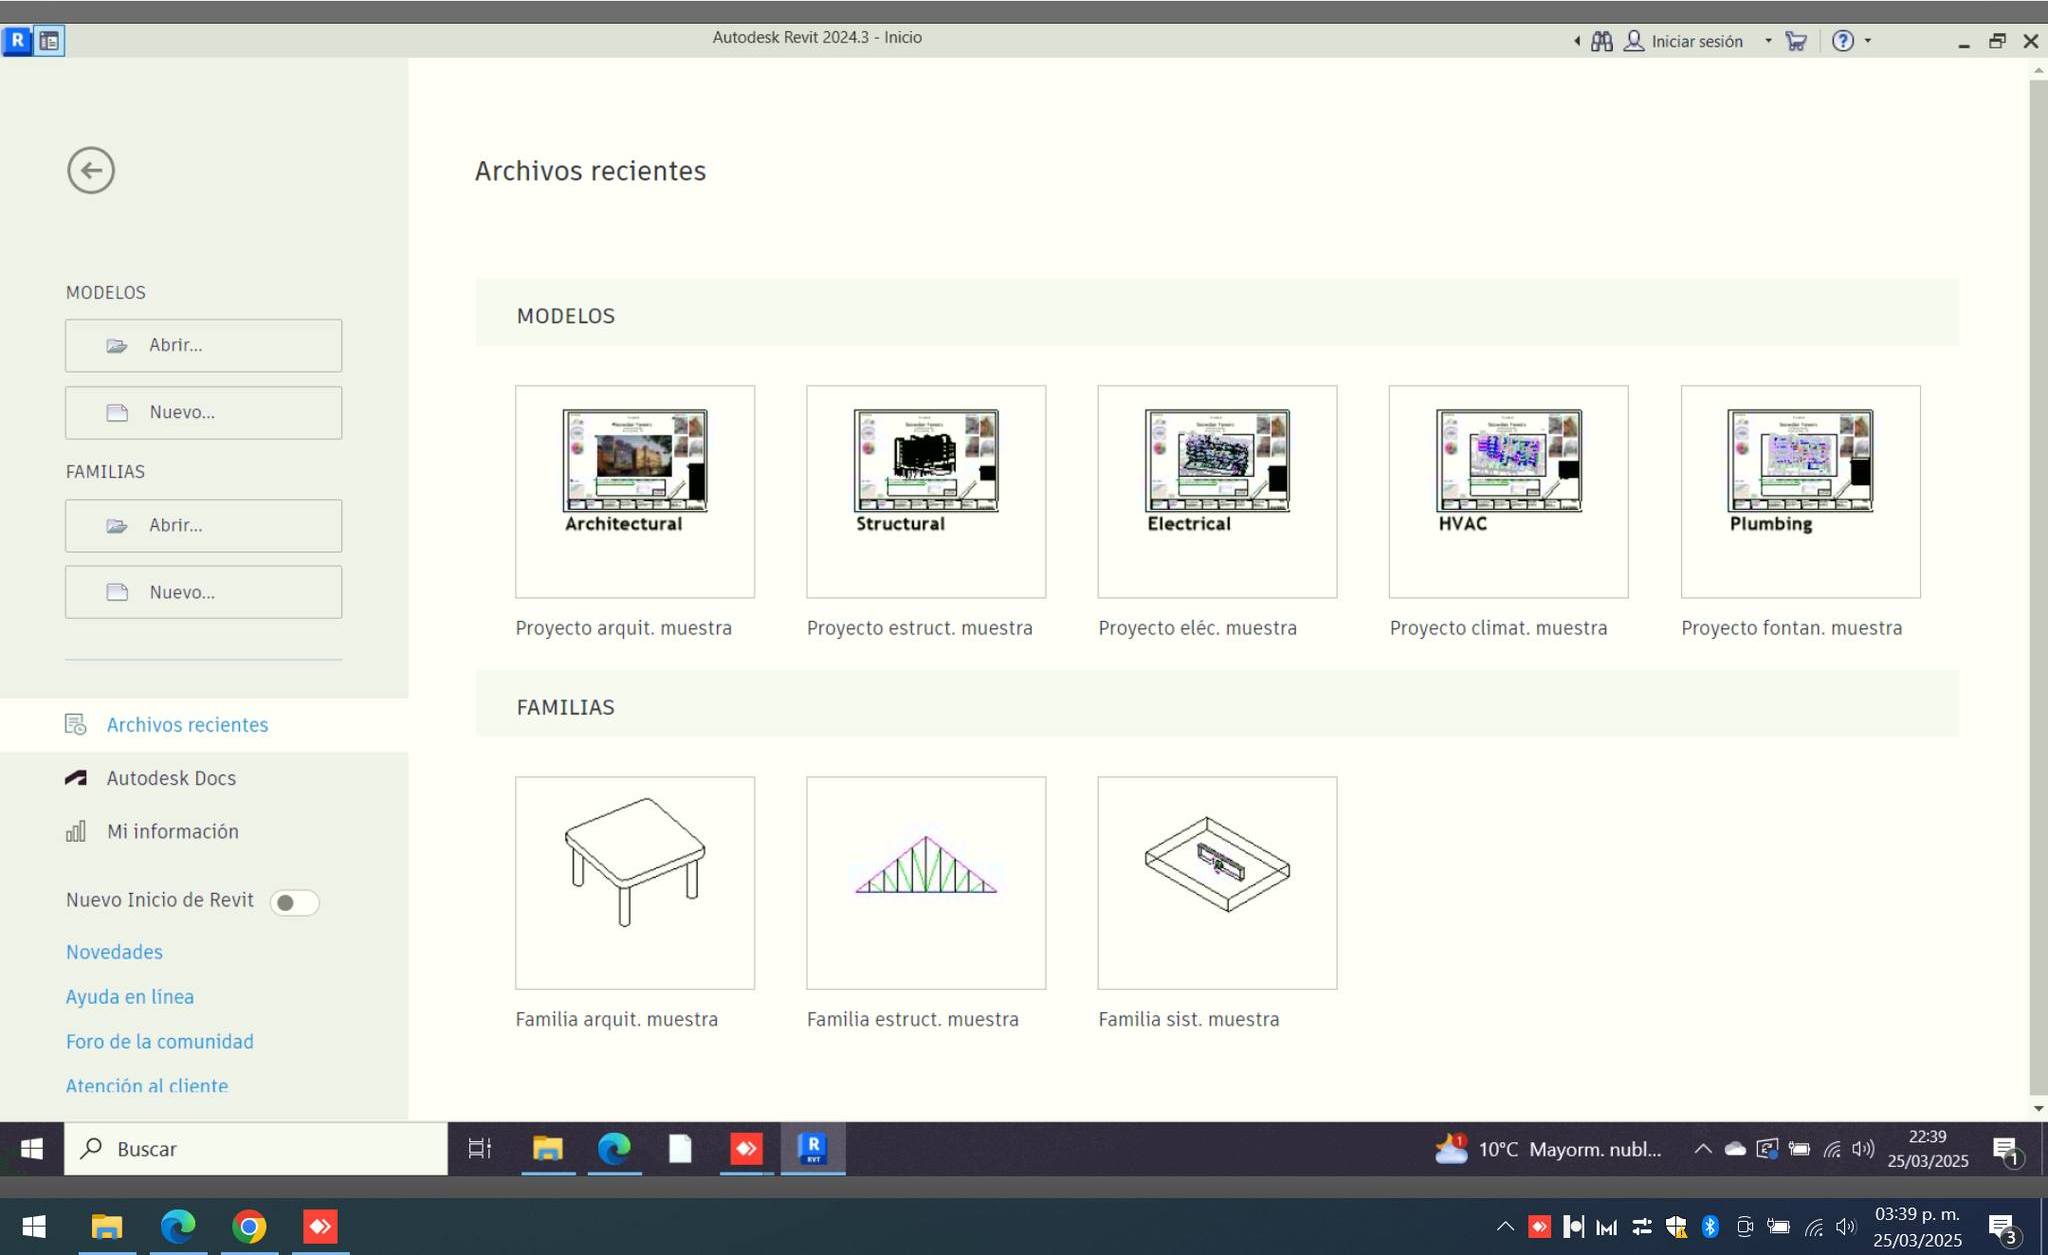The height and width of the screenshot is (1255, 2048).
Task: Show hidden icons chevron on the outer taskbar
Action: [x=1505, y=1226]
